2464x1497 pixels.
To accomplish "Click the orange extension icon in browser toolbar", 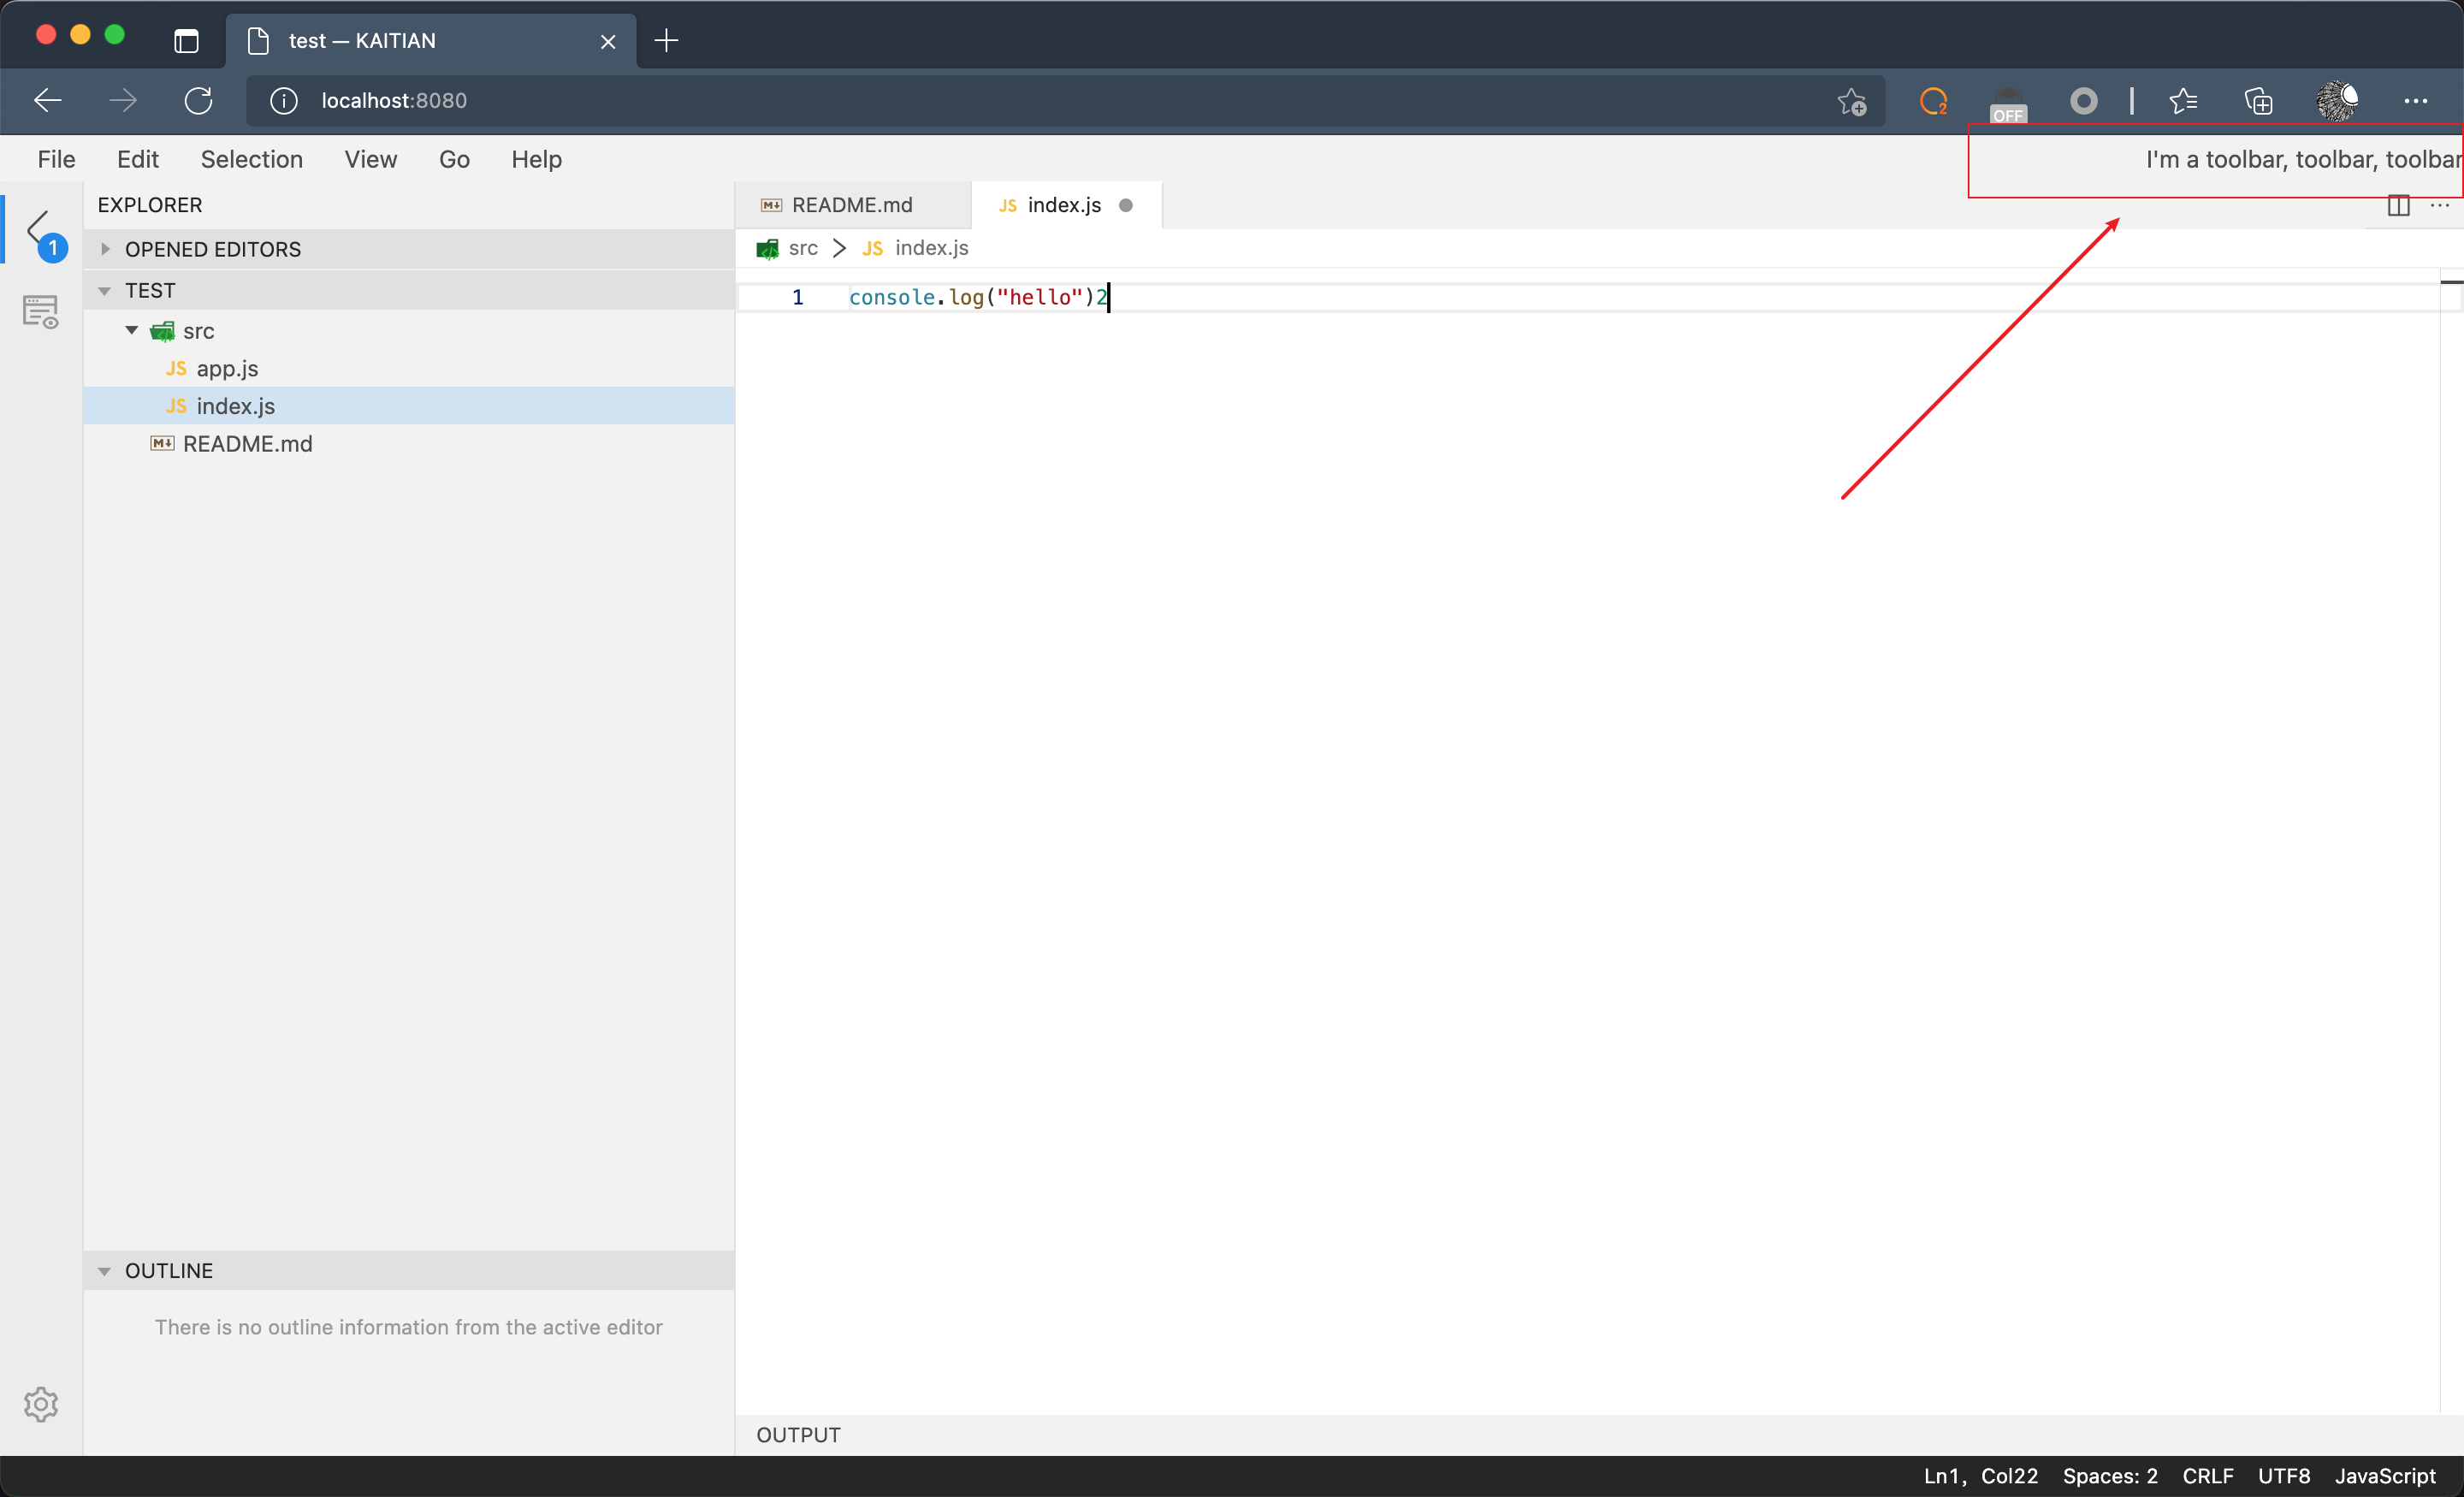I will click(1933, 101).
